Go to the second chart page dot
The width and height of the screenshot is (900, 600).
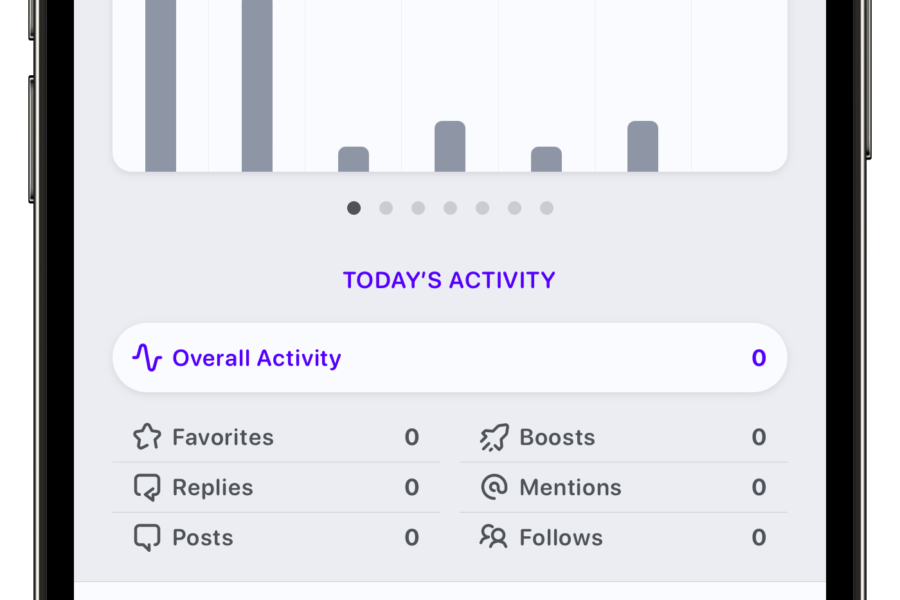point(386,208)
